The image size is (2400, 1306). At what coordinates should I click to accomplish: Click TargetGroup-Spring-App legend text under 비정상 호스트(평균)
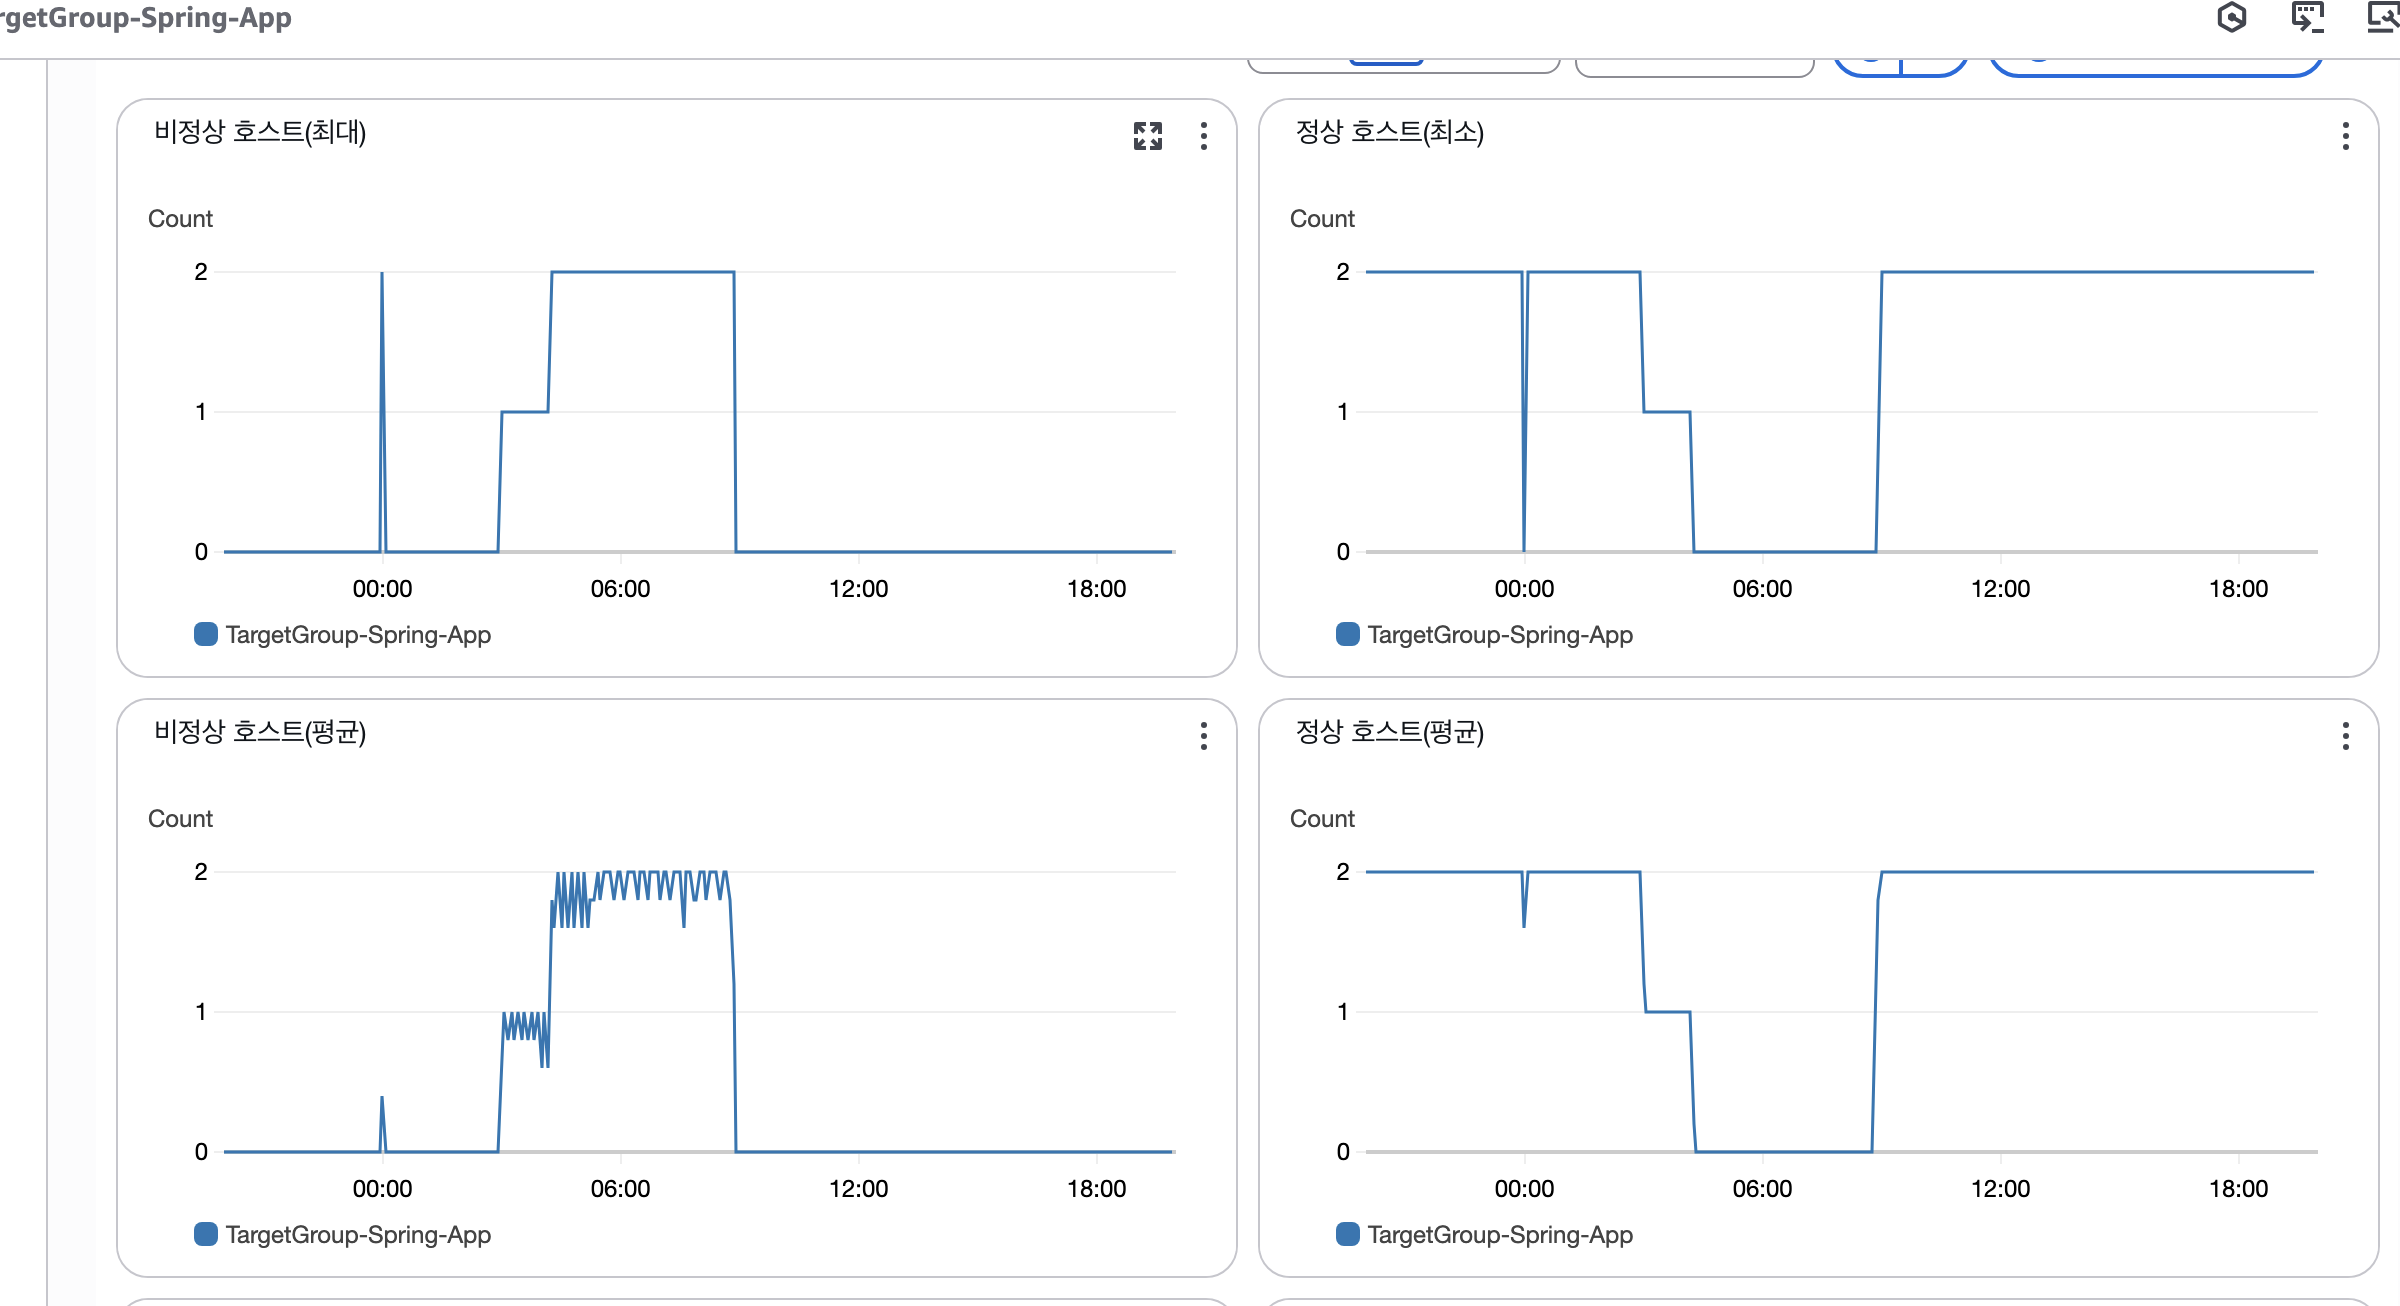[x=358, y=1235]
